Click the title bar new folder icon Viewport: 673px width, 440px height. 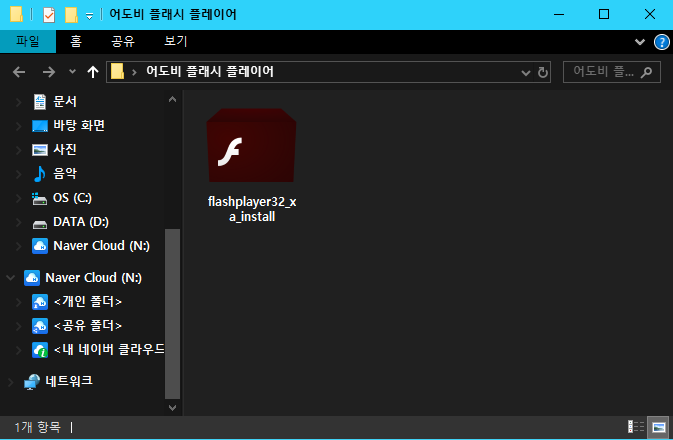71,15
